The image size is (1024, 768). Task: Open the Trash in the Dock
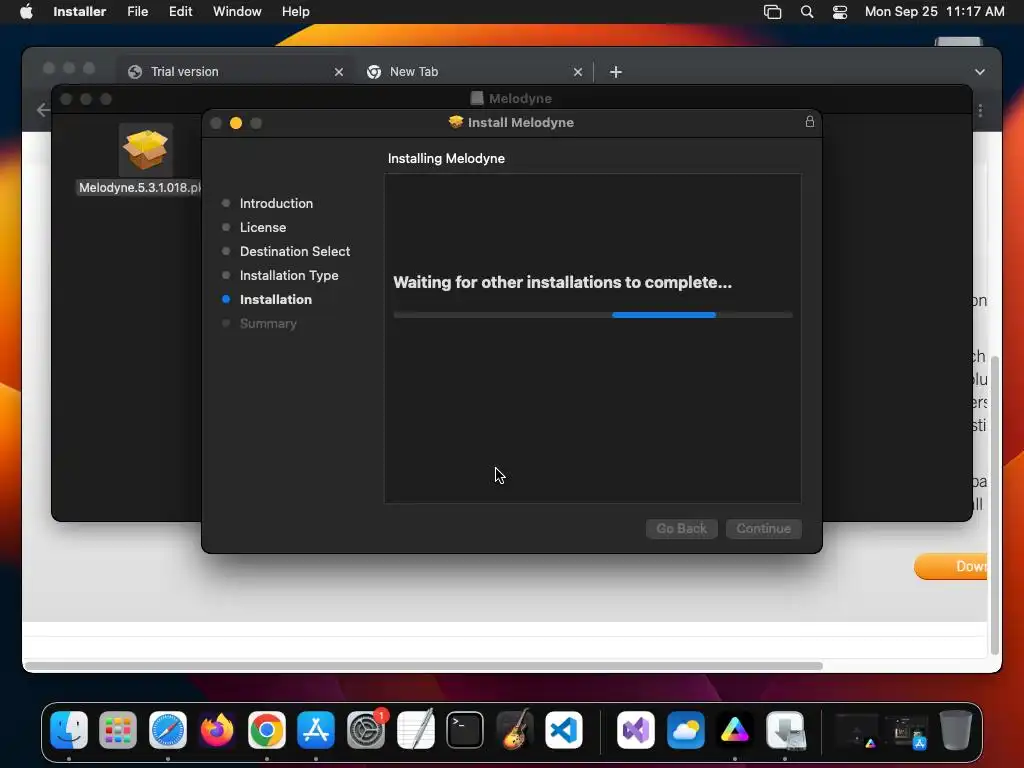(955, 729)
